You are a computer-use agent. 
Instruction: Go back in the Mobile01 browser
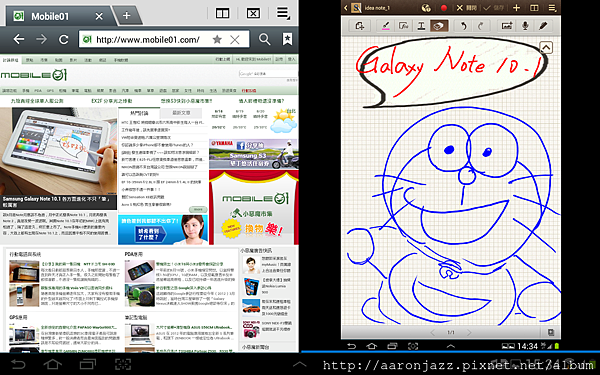18,39
